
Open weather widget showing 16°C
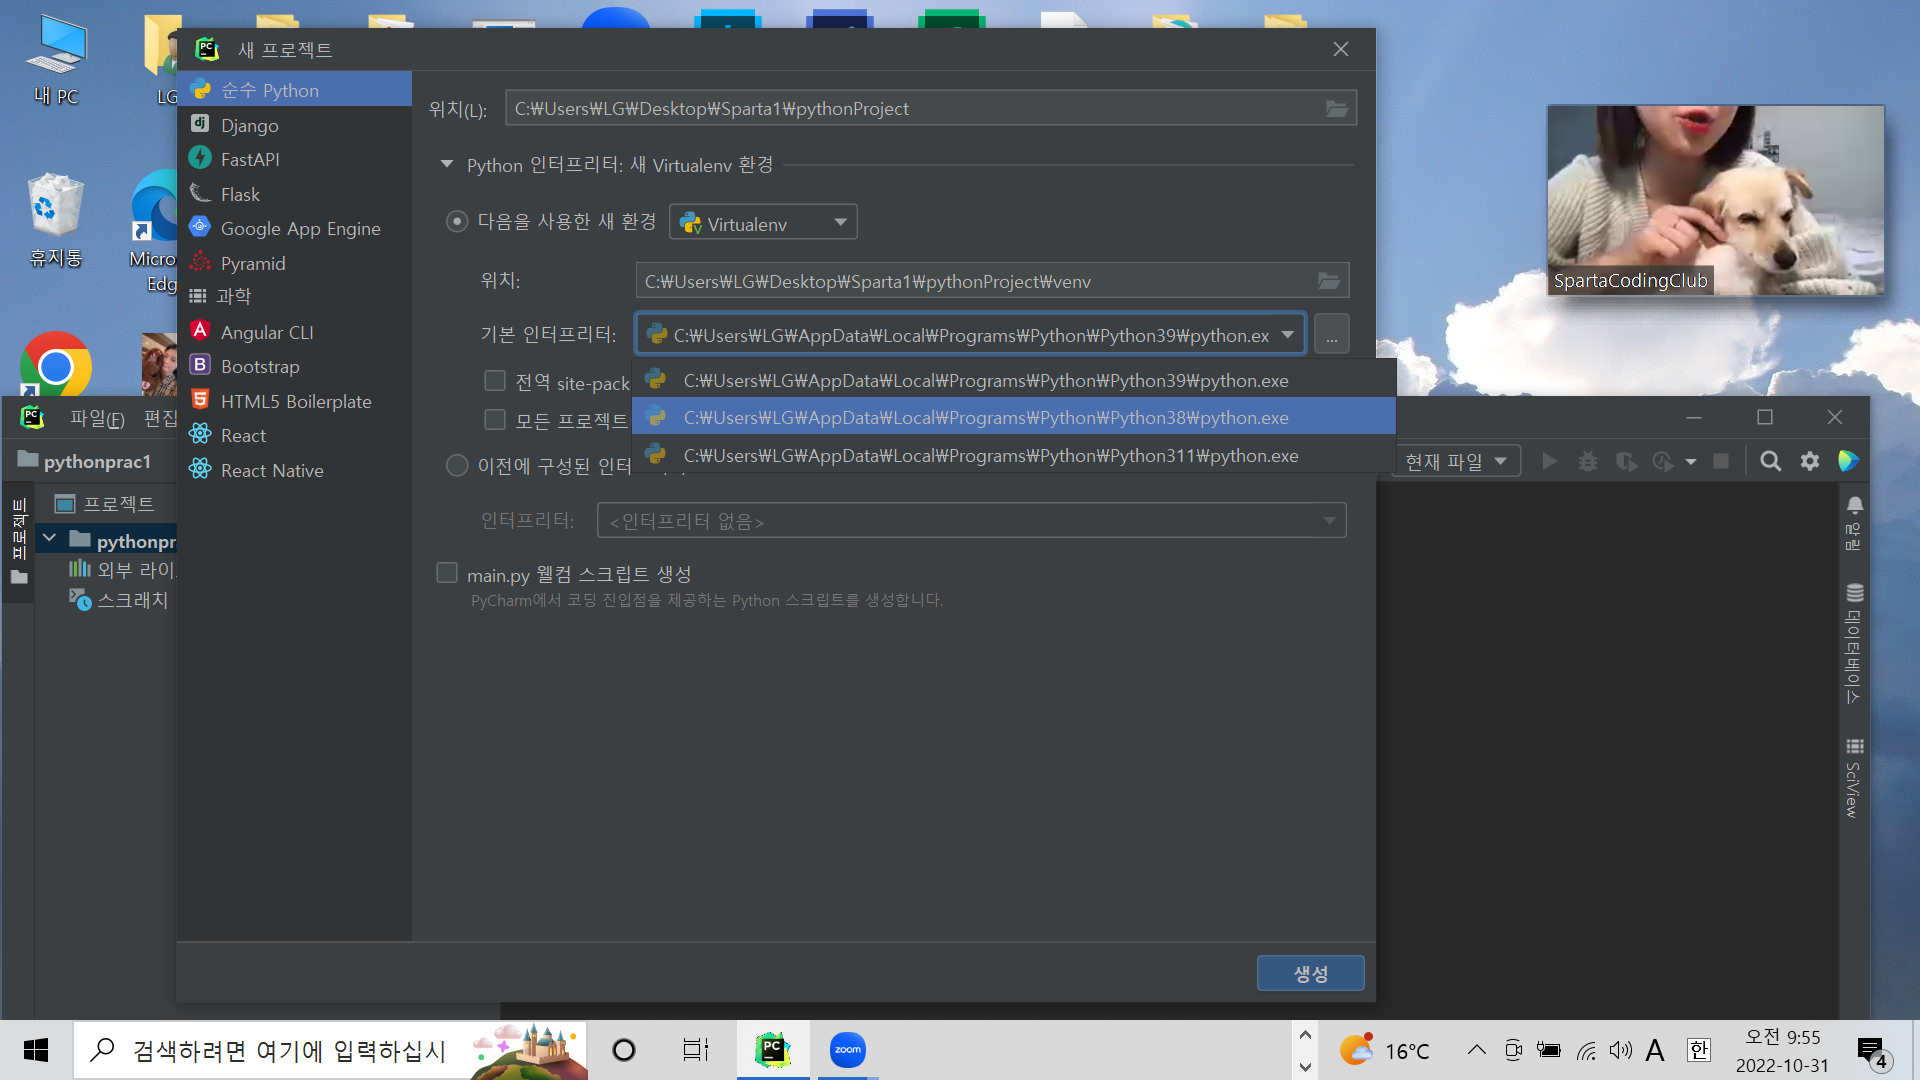pos(1384,1050)
